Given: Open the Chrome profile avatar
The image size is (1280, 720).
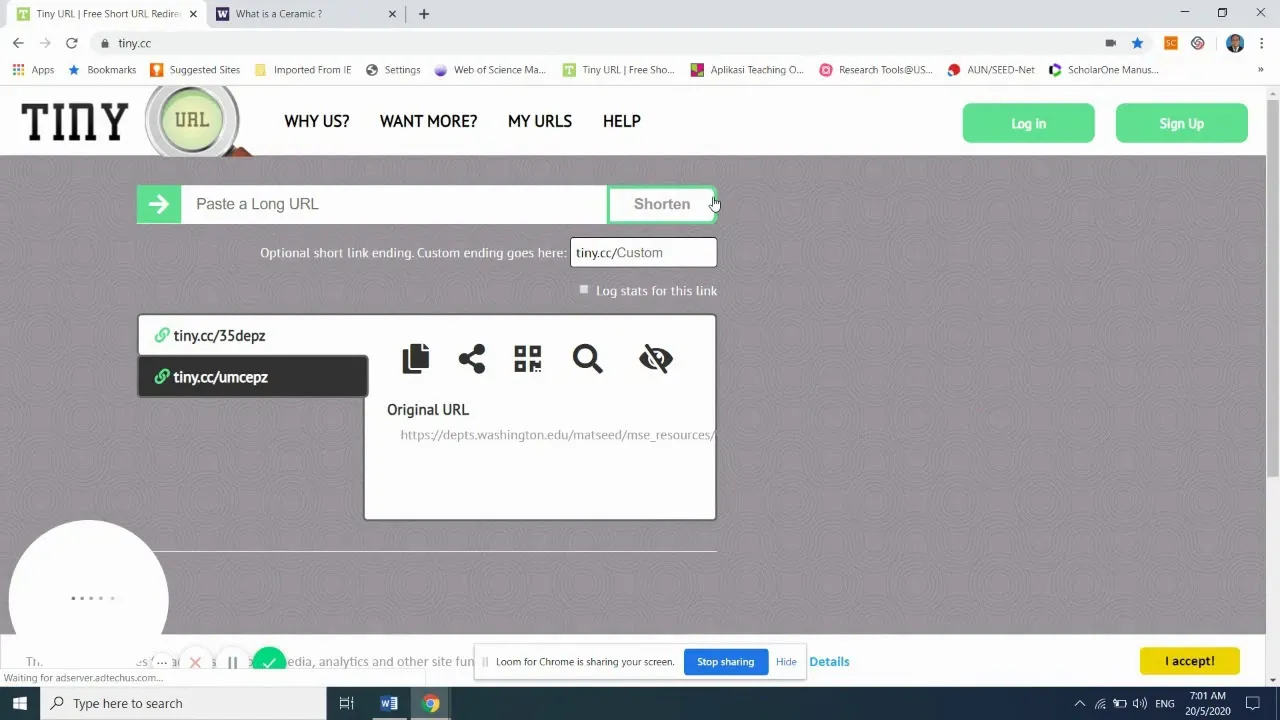Looking at the screenshot, I should tap(1235, 43).
